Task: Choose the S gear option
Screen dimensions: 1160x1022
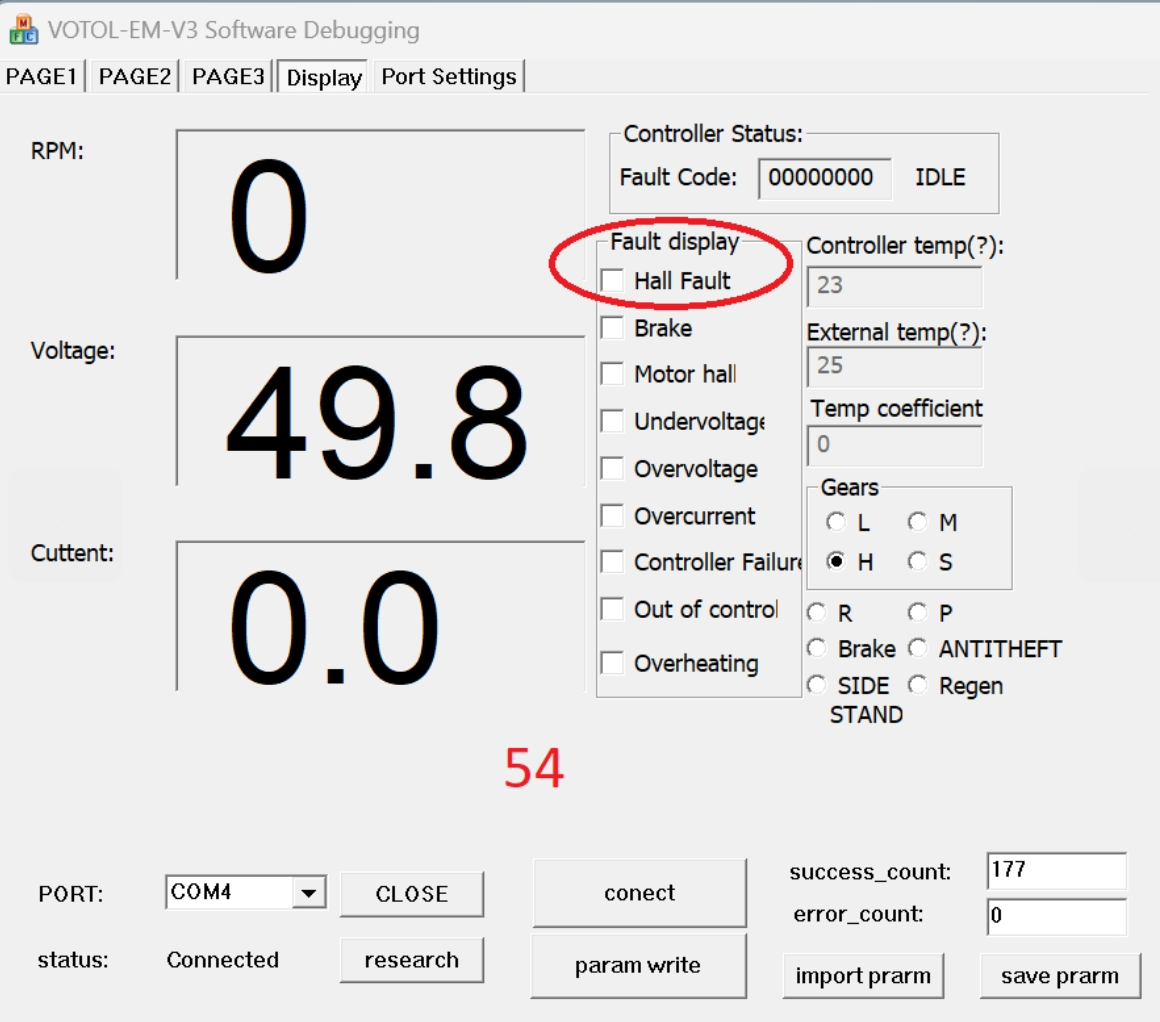Action: click(917, 562)
